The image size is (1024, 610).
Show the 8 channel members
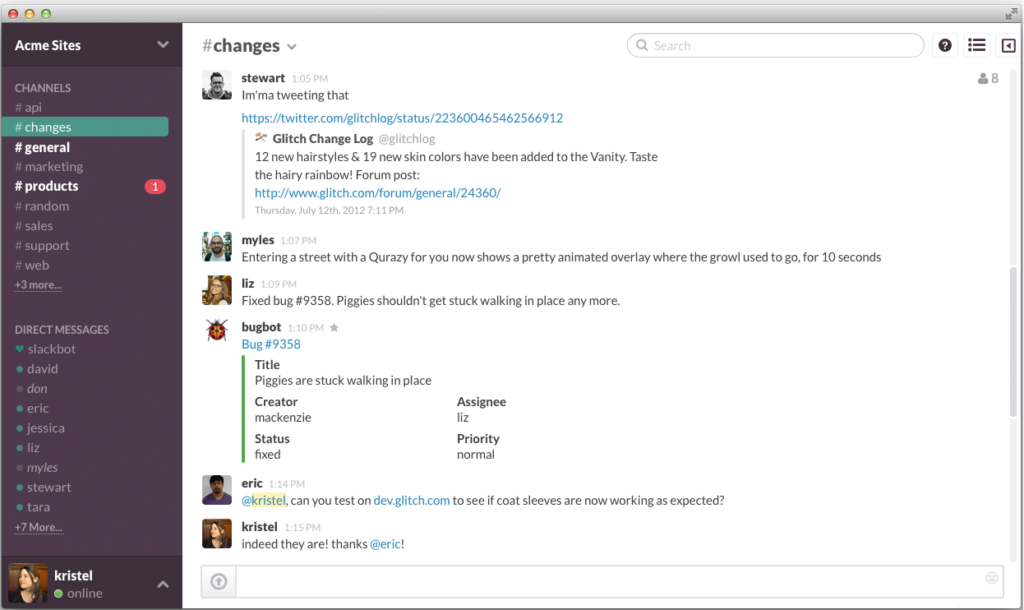coord(987,78)
